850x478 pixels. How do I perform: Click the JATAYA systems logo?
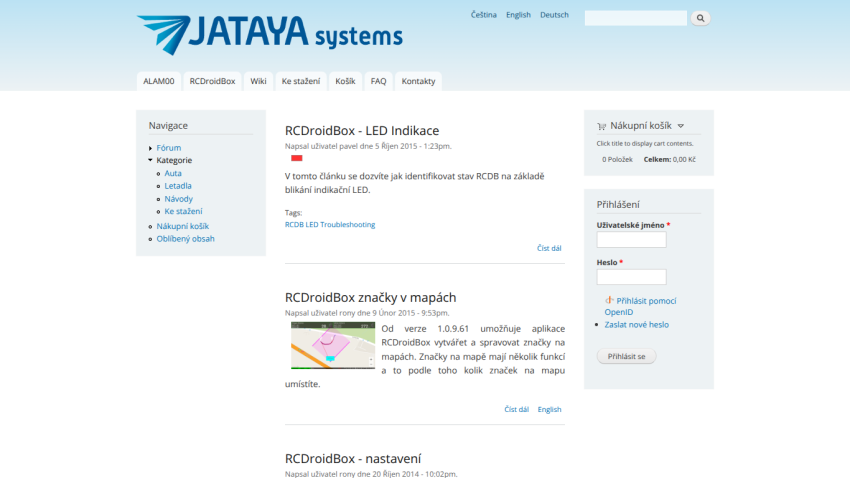(x=269, y=35)
